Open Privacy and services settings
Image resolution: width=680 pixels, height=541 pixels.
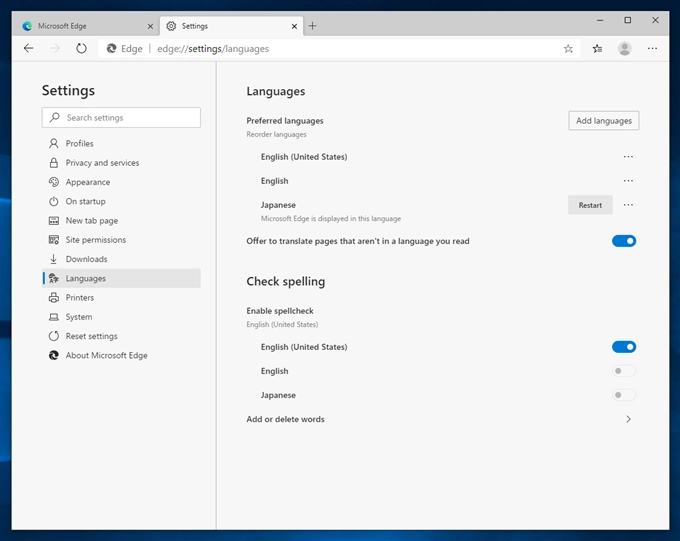(x=121, y=163)
